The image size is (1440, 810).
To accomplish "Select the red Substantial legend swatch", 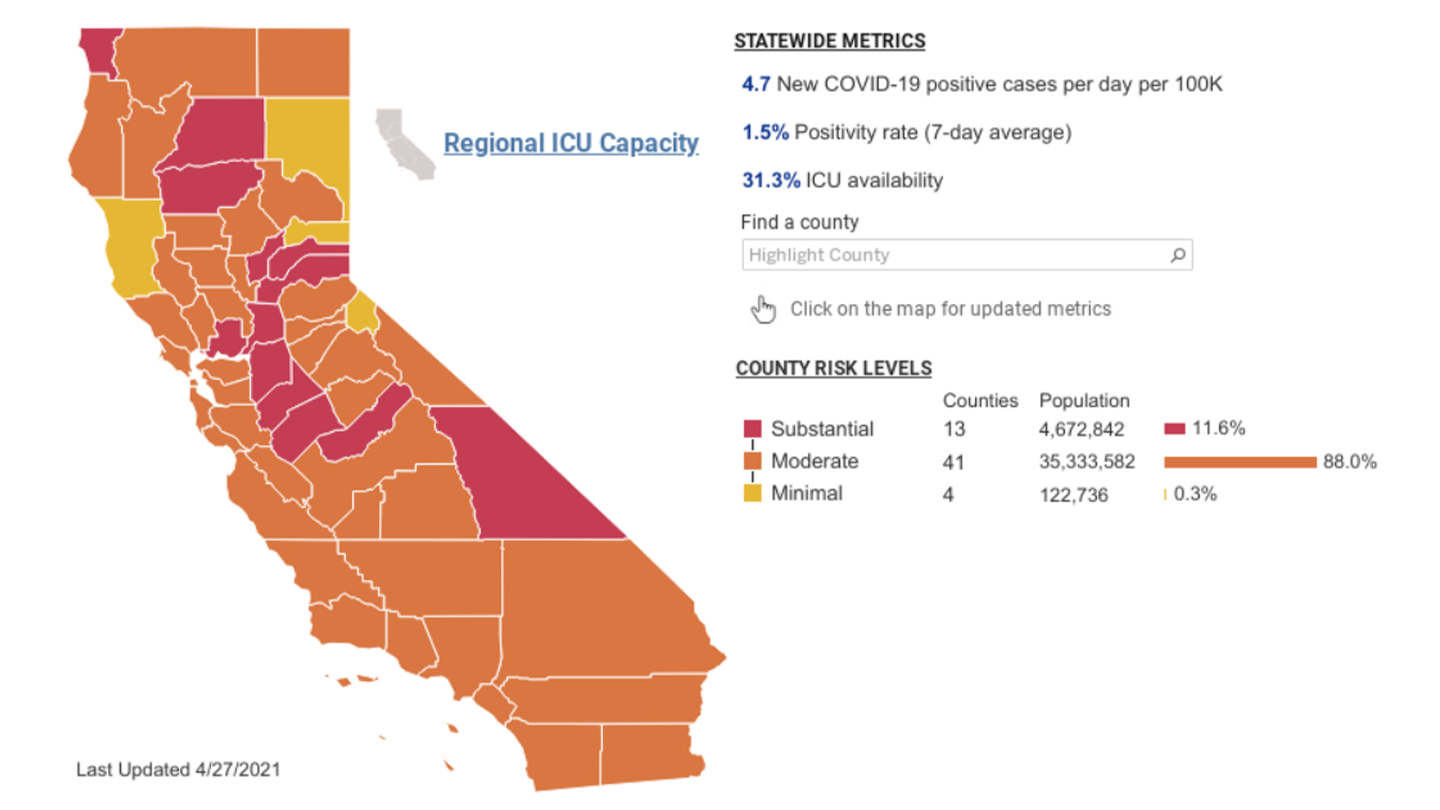I will [x=752, y=429].
